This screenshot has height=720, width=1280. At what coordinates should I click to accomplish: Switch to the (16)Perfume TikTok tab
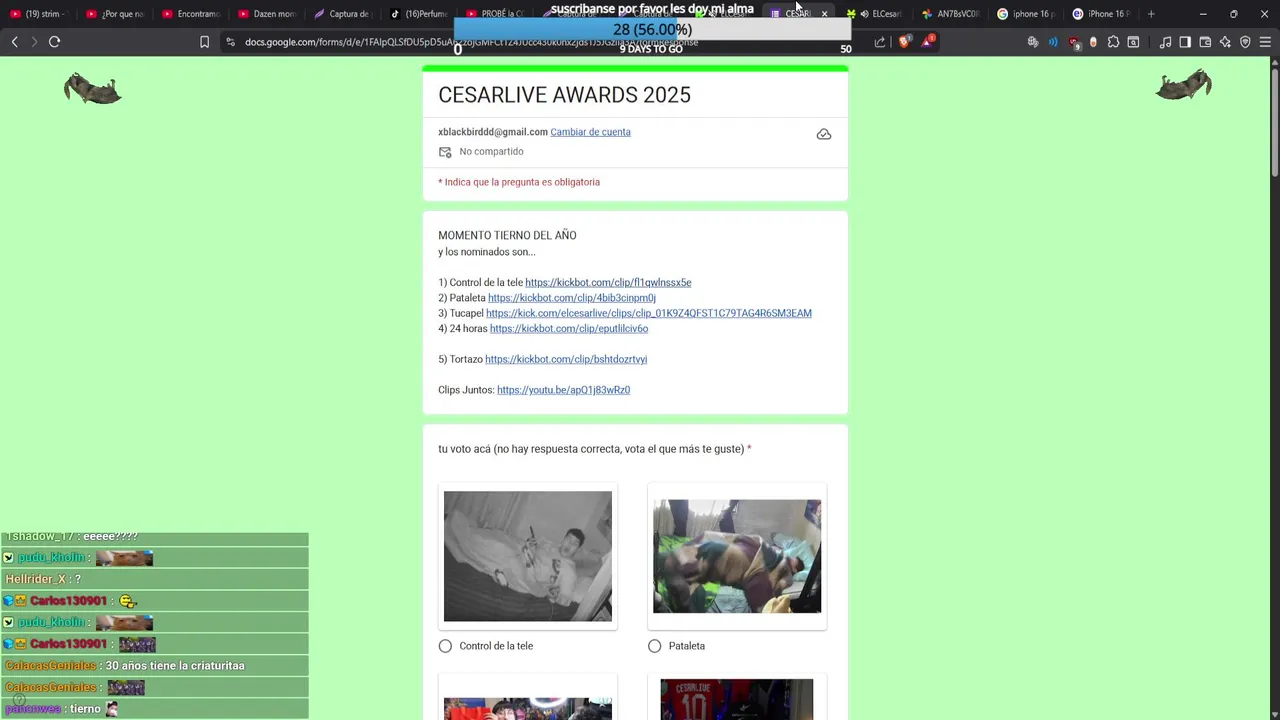coord(418,14)
